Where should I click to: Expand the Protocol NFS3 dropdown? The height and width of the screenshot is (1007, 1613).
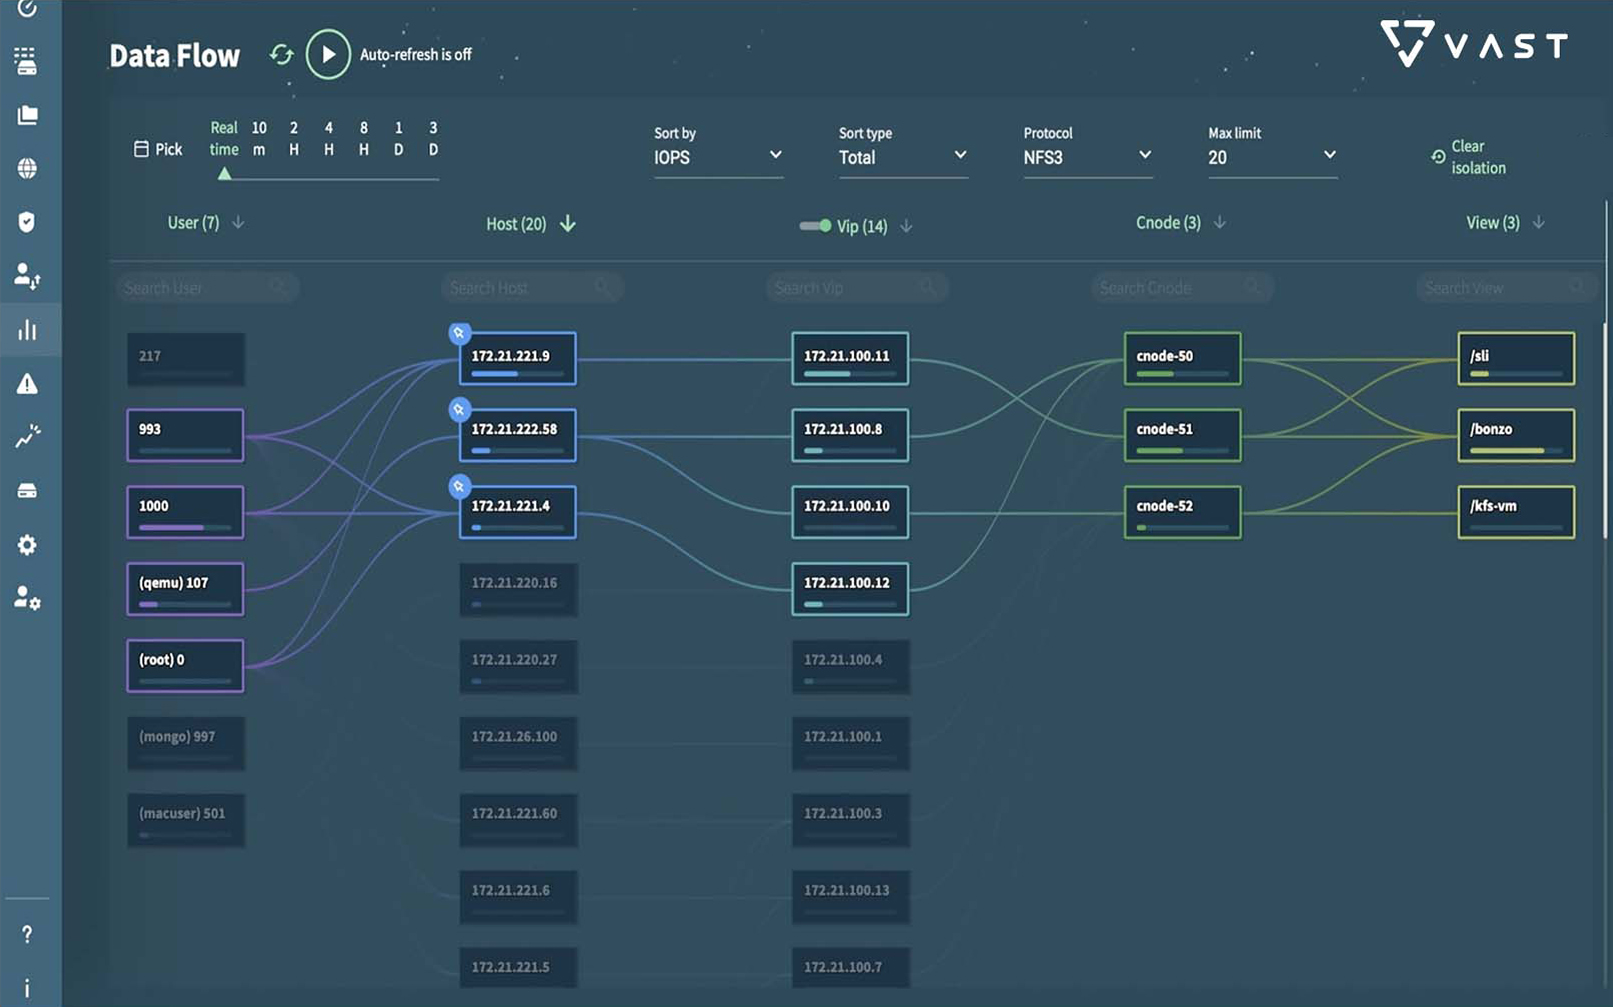1086,157
